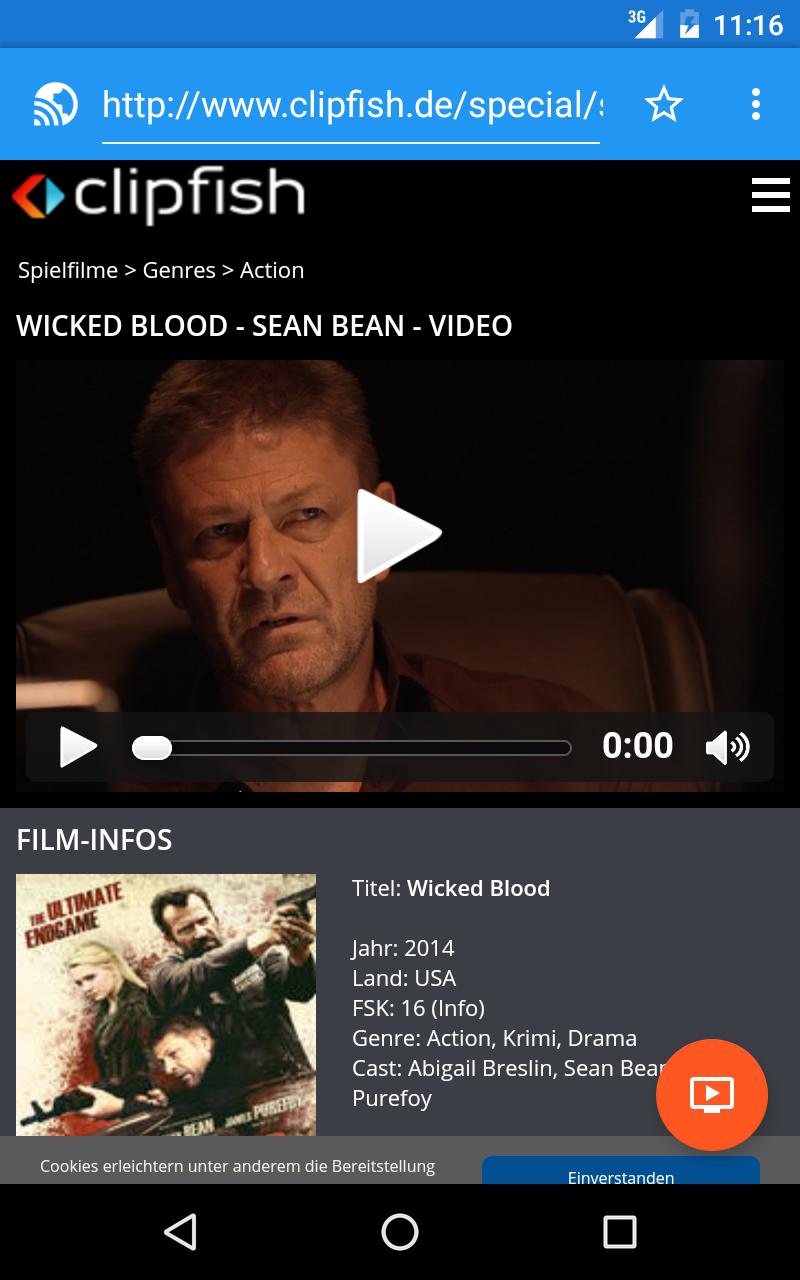Mute video using speaker icon
800x1280 pixels.
tap(727, 747)
